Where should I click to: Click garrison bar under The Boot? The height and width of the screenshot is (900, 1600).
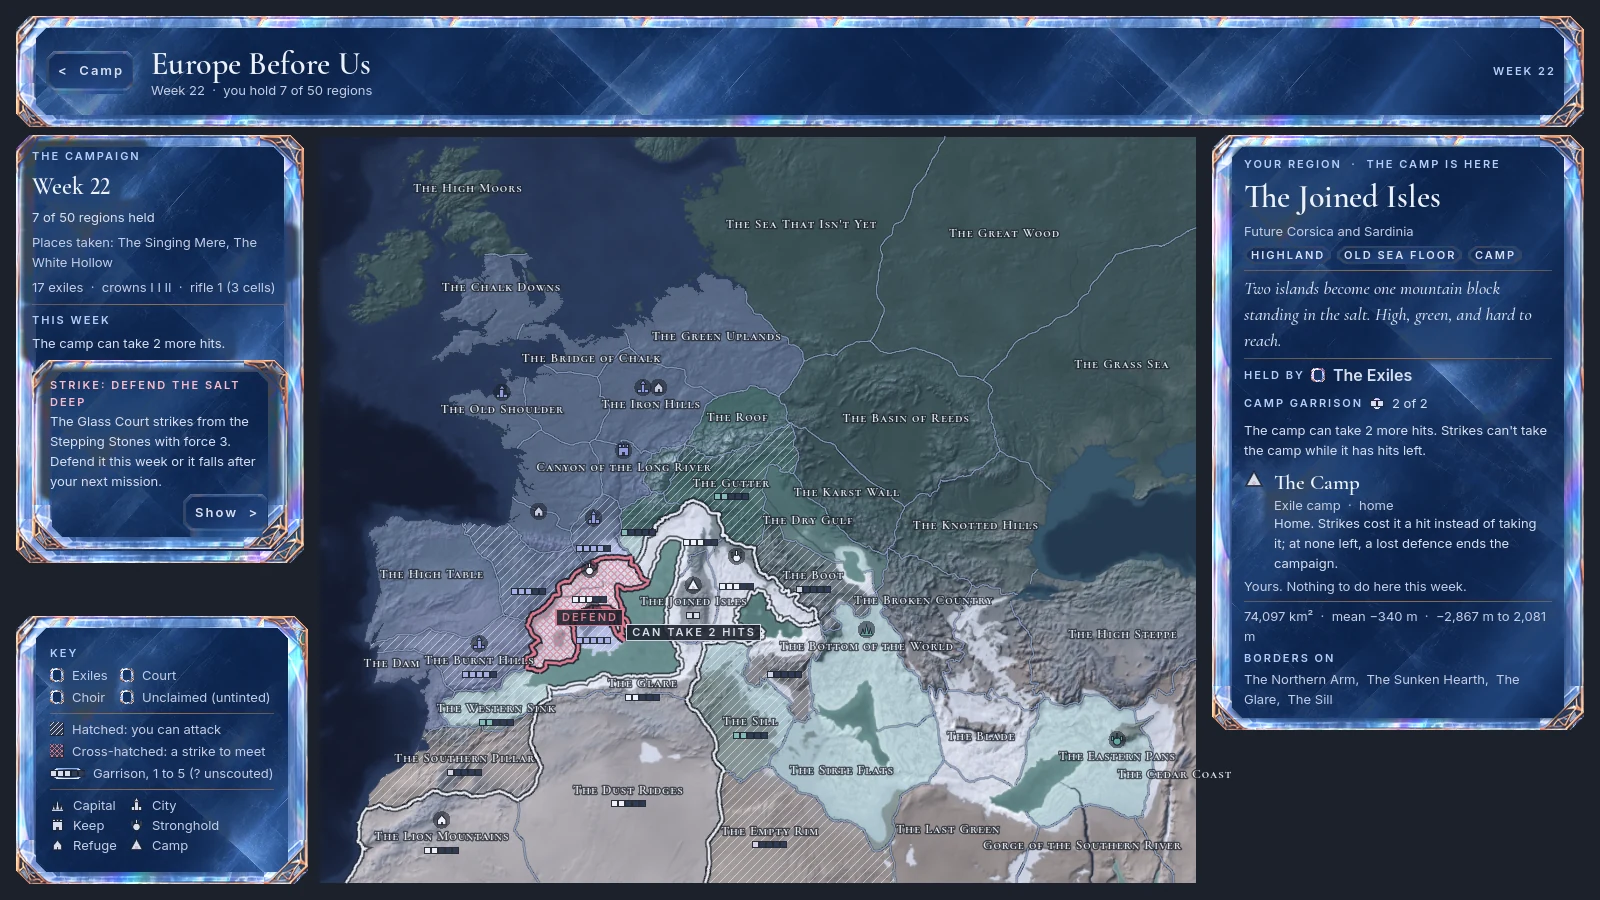tap(813, 589)
